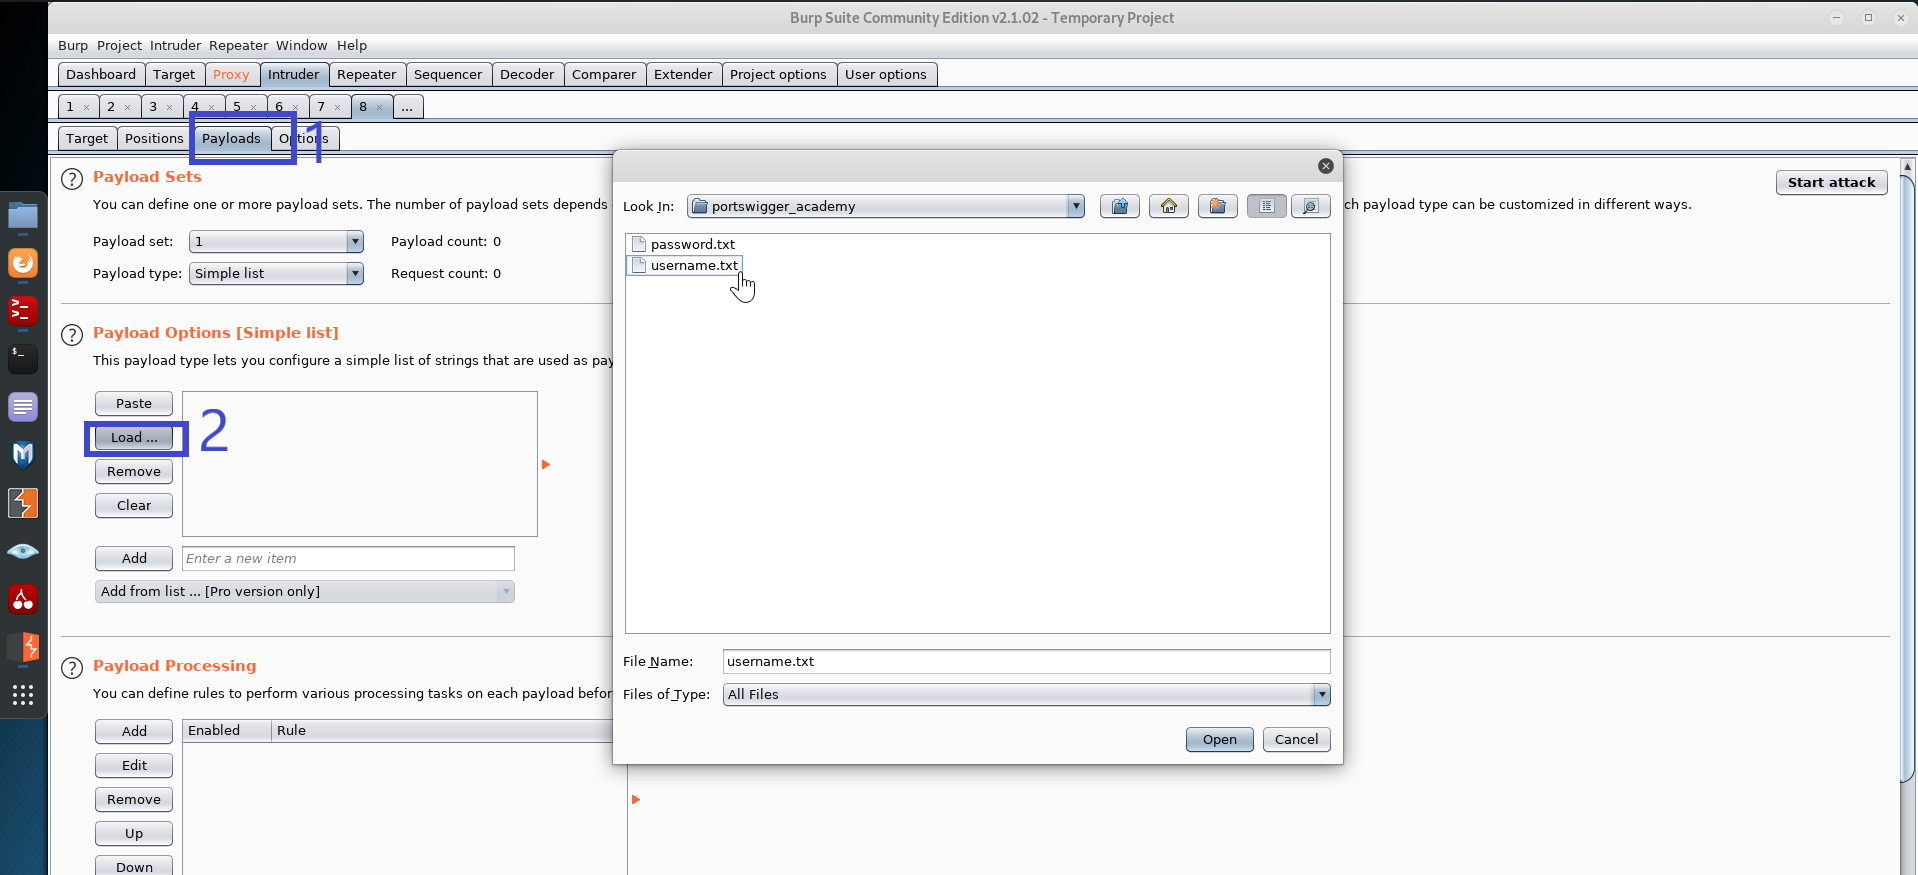Open running Burp Suite window in dock

coord(23,647)
